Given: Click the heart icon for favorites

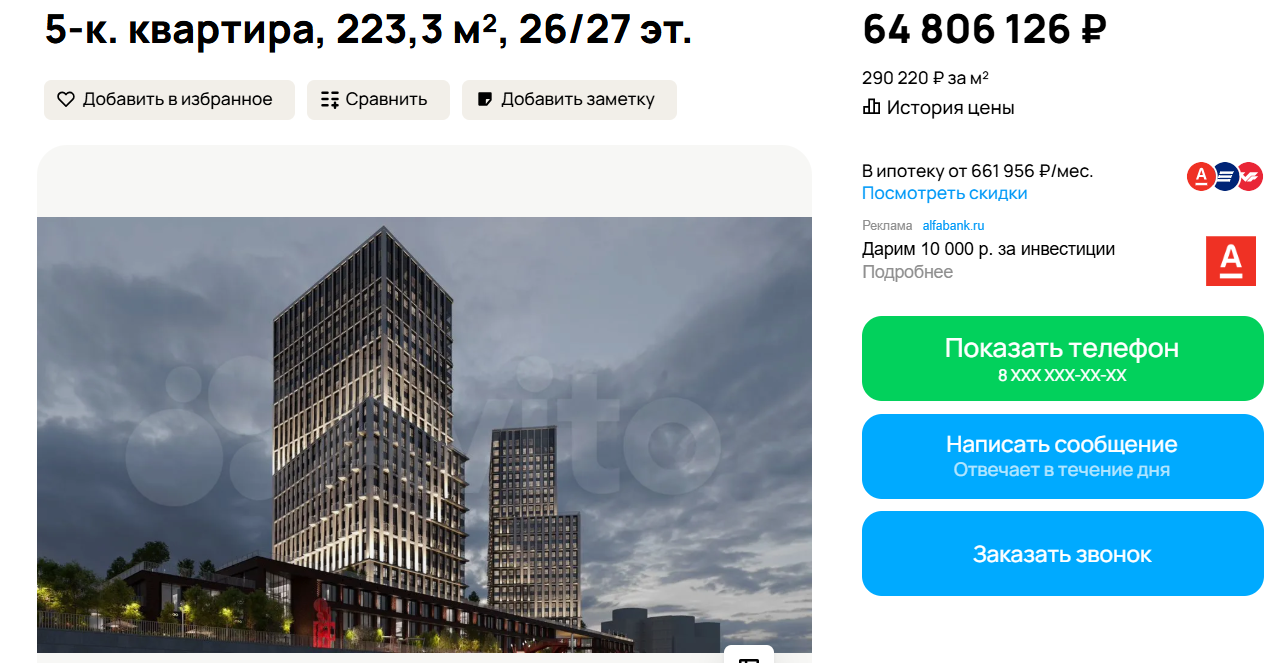Looking at the screenshot, I should click(66, 100).
